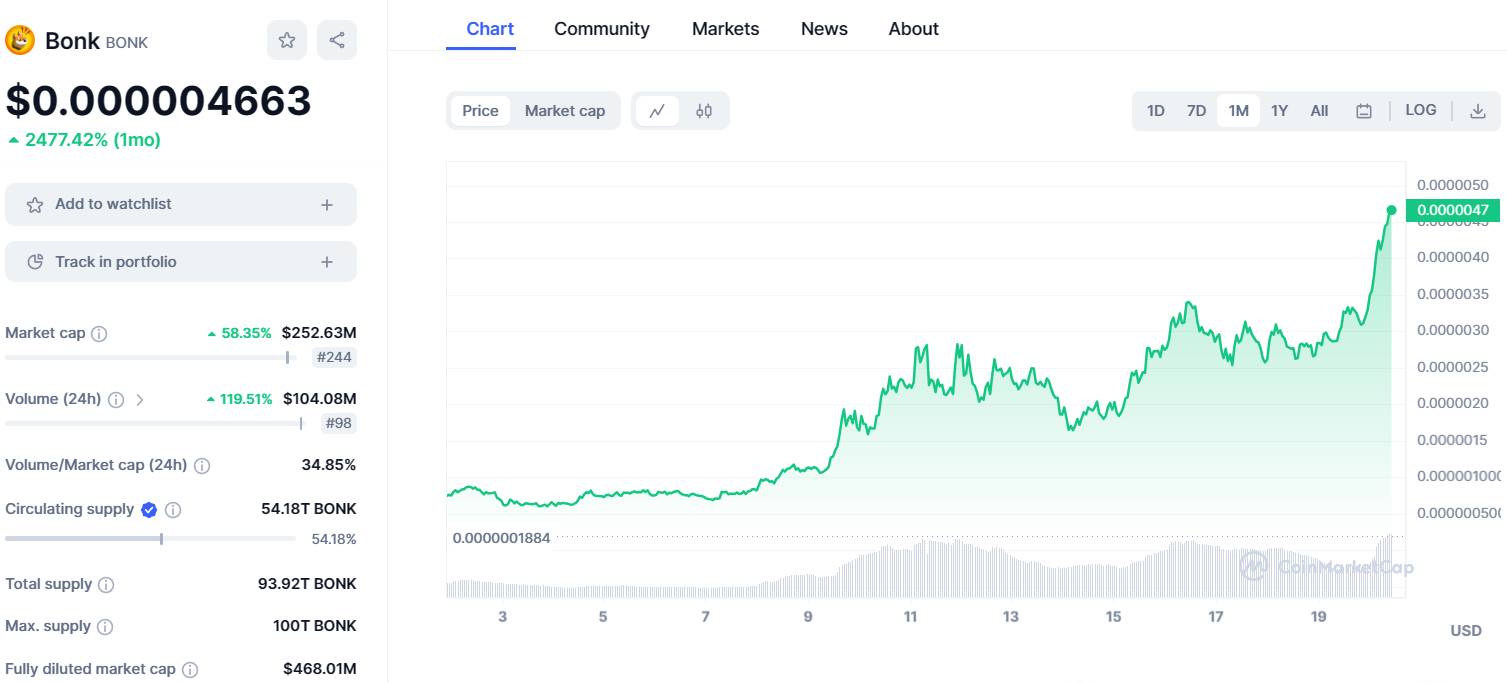Go to the About tab
Viewport: 1507px width, 683px height.
[914, 29]
